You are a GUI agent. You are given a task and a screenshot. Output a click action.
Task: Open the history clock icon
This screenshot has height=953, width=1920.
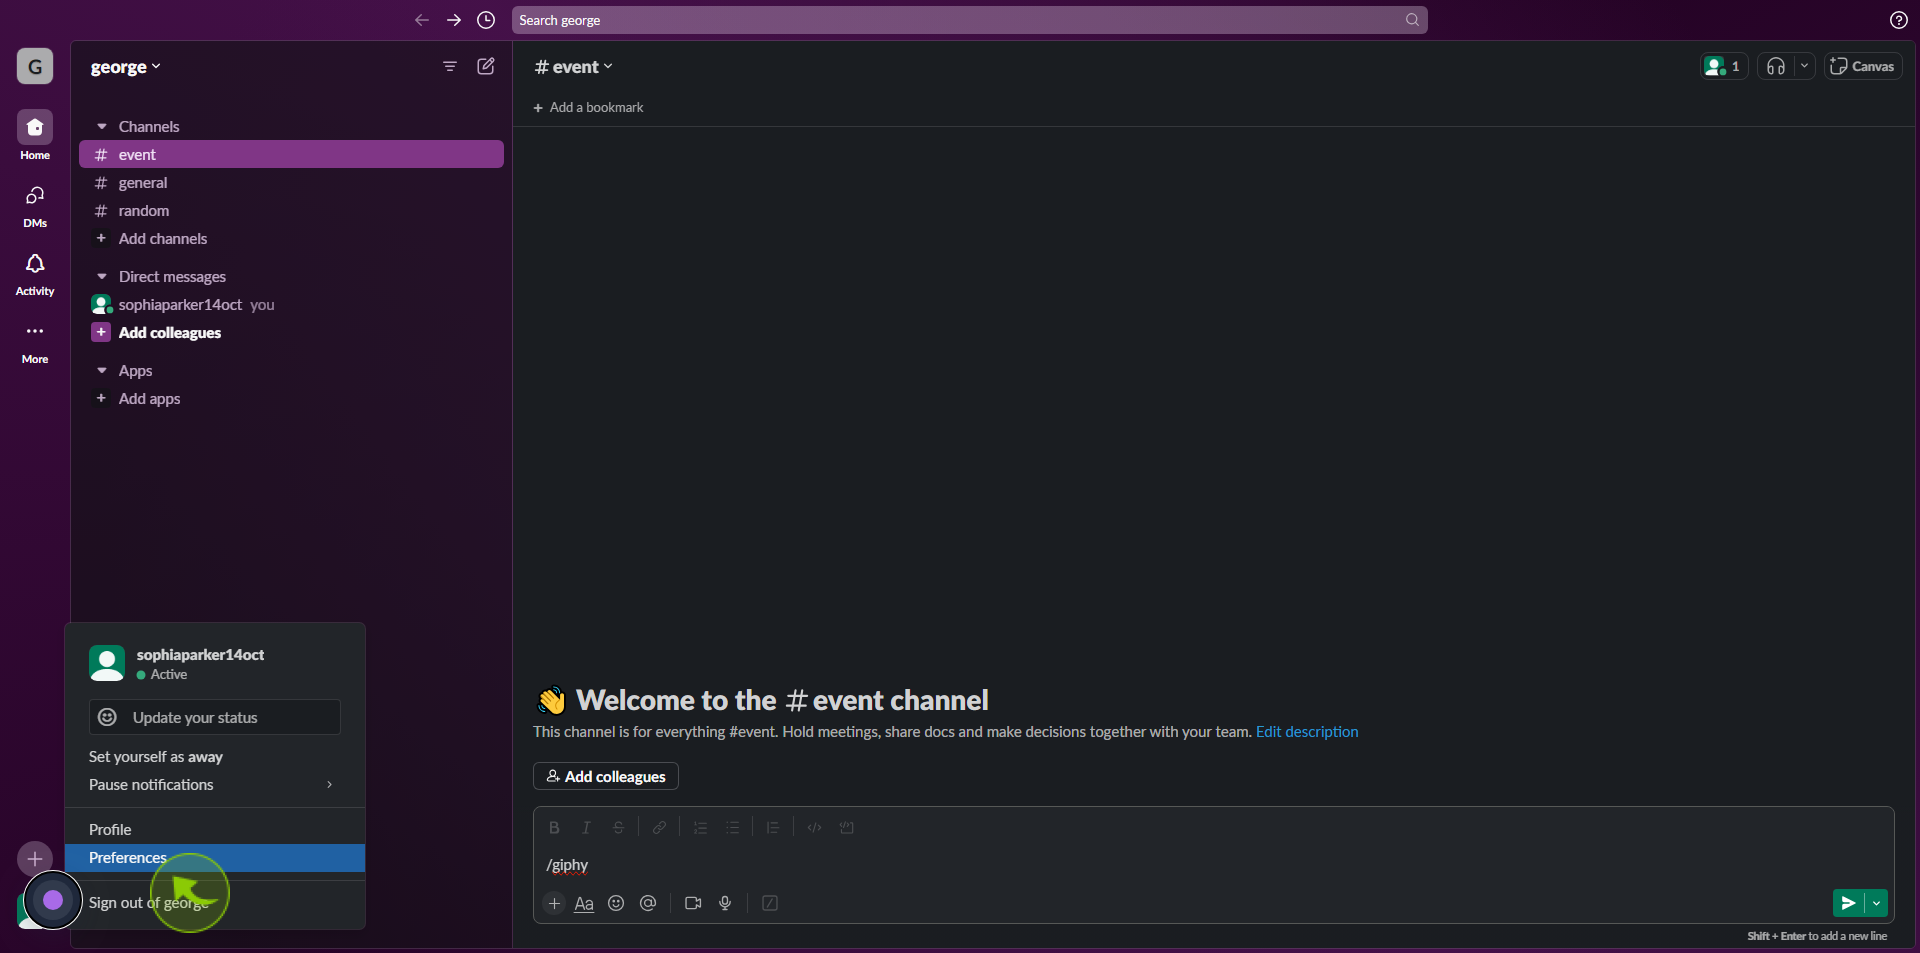[486, 20]
